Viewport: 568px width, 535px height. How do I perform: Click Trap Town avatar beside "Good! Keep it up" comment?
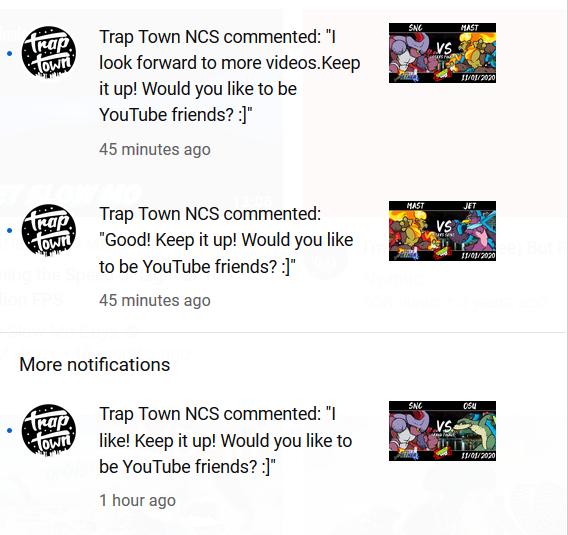49,230
